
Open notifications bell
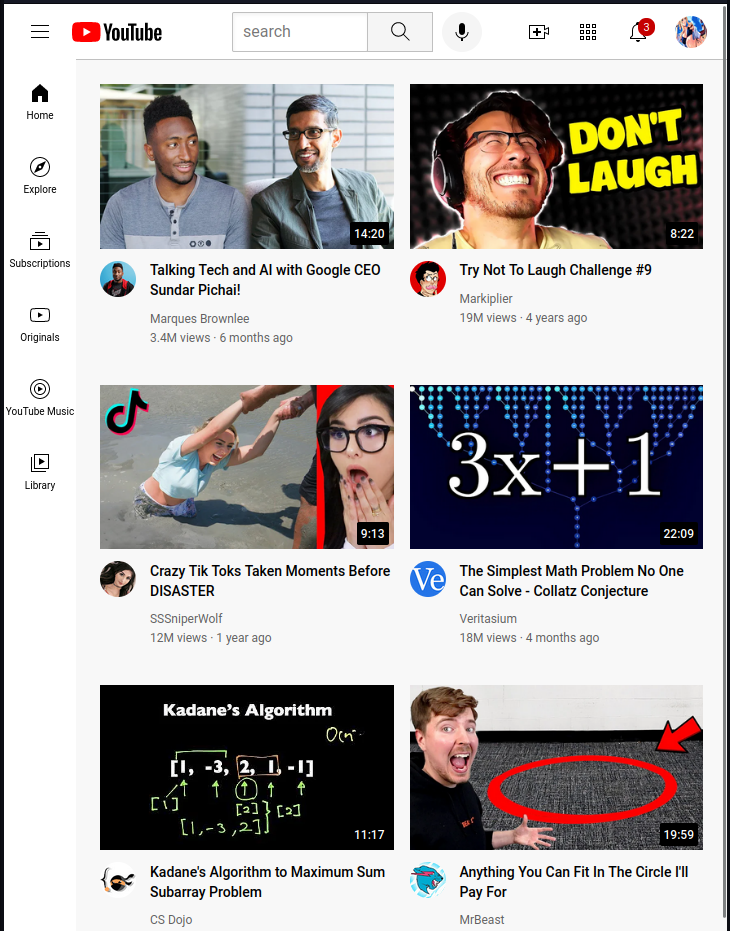pyautogui.click(x=639, y=31)
